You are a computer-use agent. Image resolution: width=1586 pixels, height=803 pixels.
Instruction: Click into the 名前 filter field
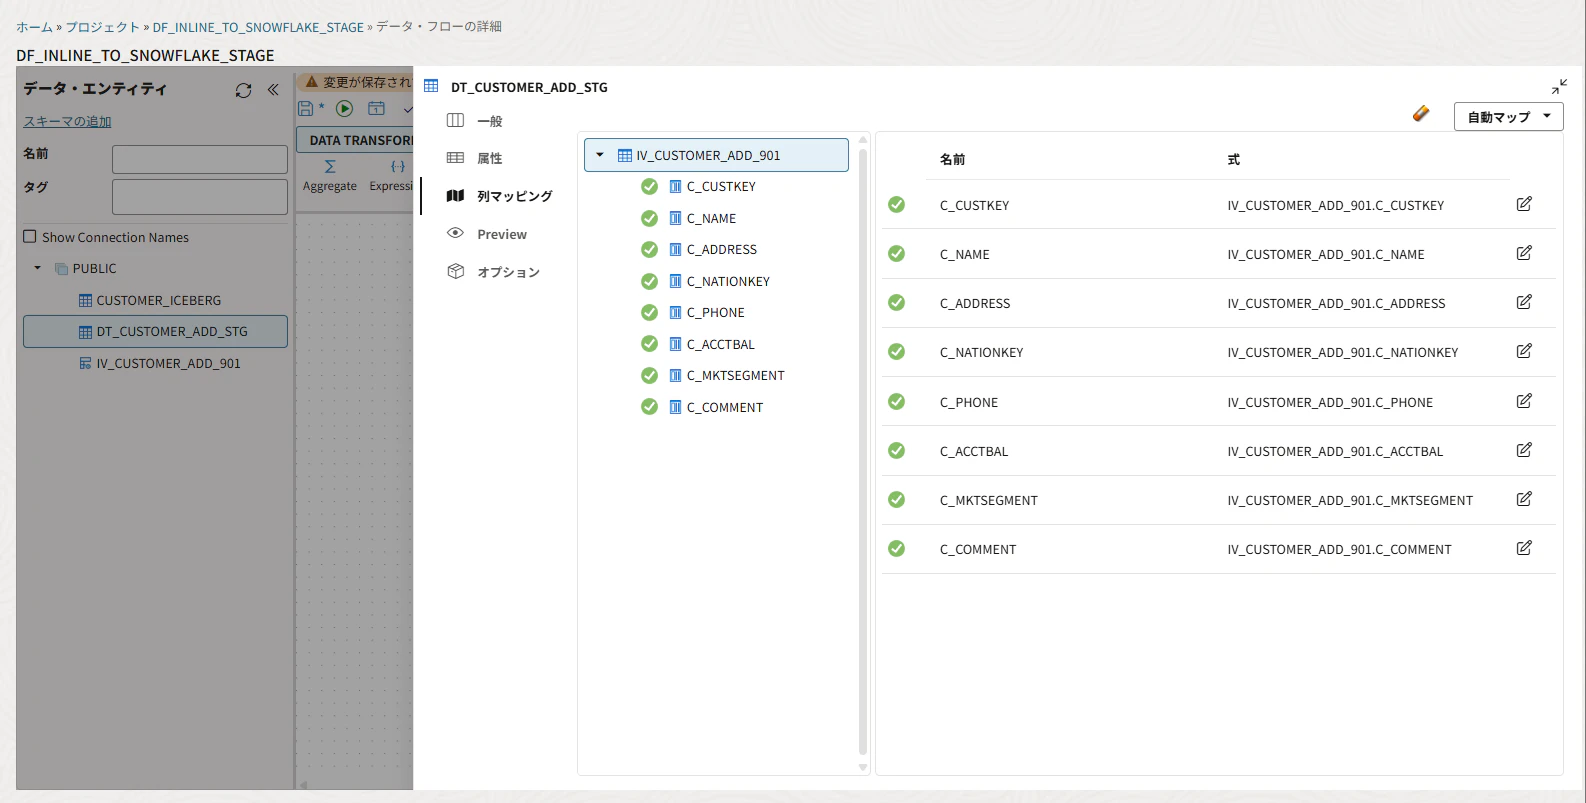click(200, 159)
